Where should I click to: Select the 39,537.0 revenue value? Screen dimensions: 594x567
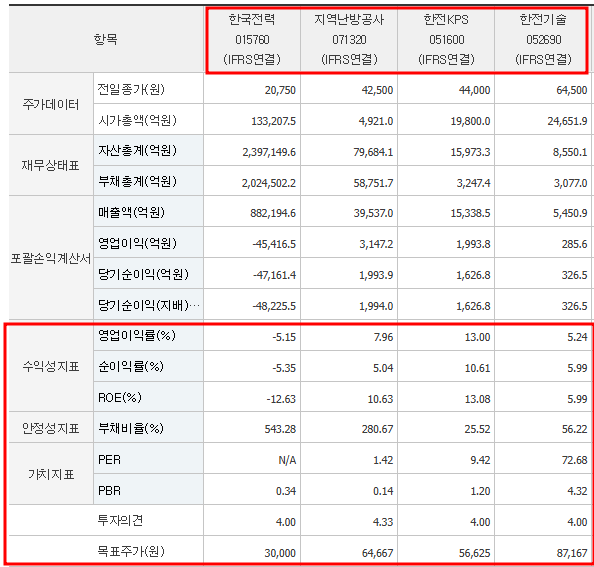click(x=373, y=213)
